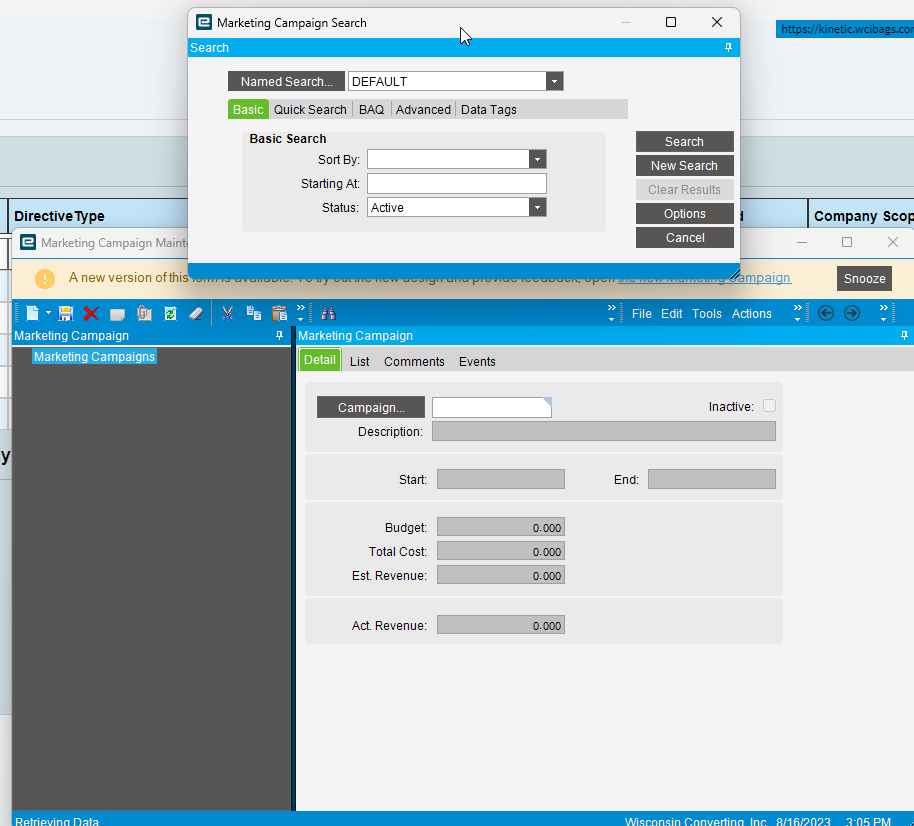
Task: Click the Est. Revenue value field
Action: (x=501, y=575)
